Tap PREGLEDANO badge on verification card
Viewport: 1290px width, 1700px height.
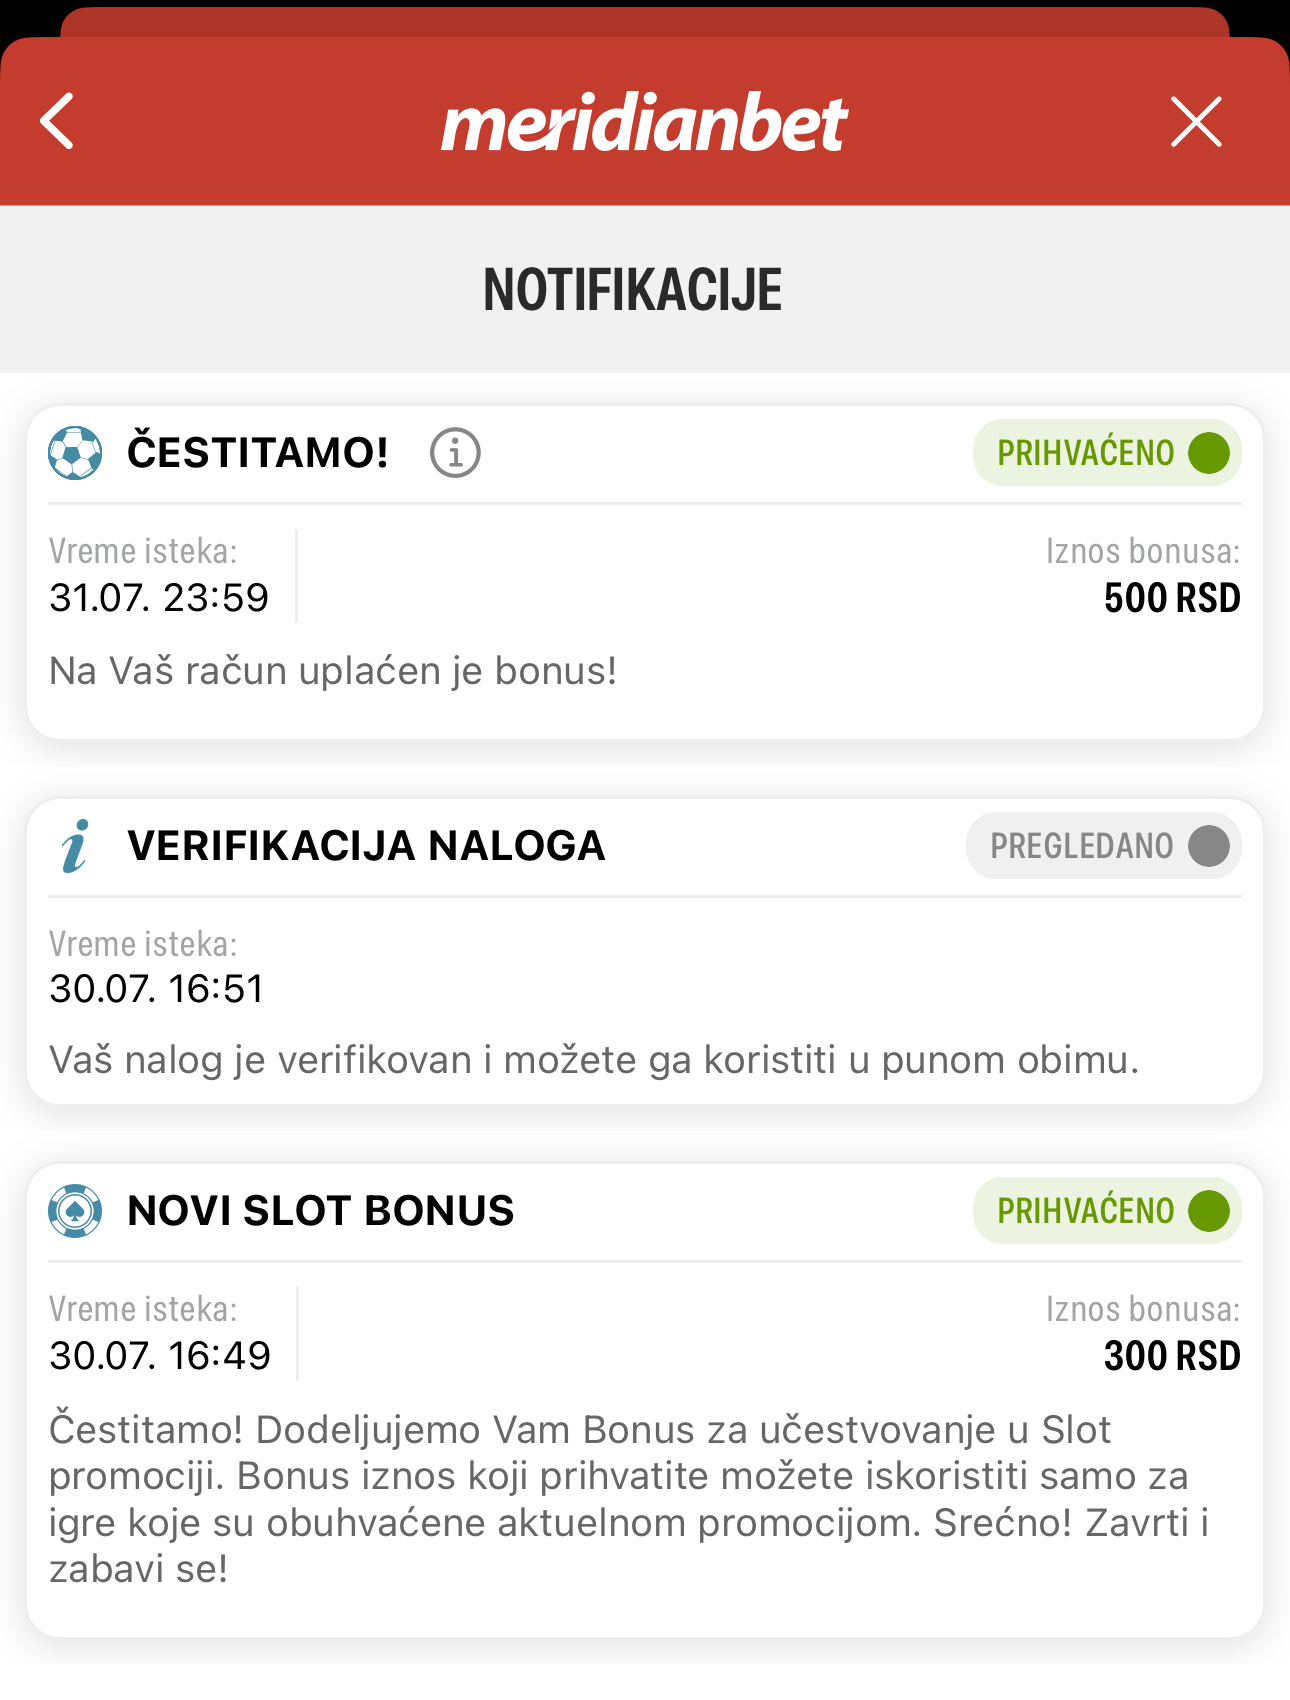click(x=1103, y=846)
